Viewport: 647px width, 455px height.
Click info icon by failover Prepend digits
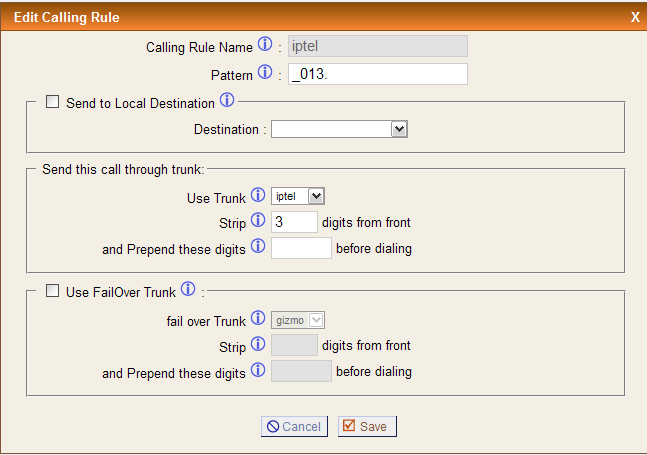point(258,370)
